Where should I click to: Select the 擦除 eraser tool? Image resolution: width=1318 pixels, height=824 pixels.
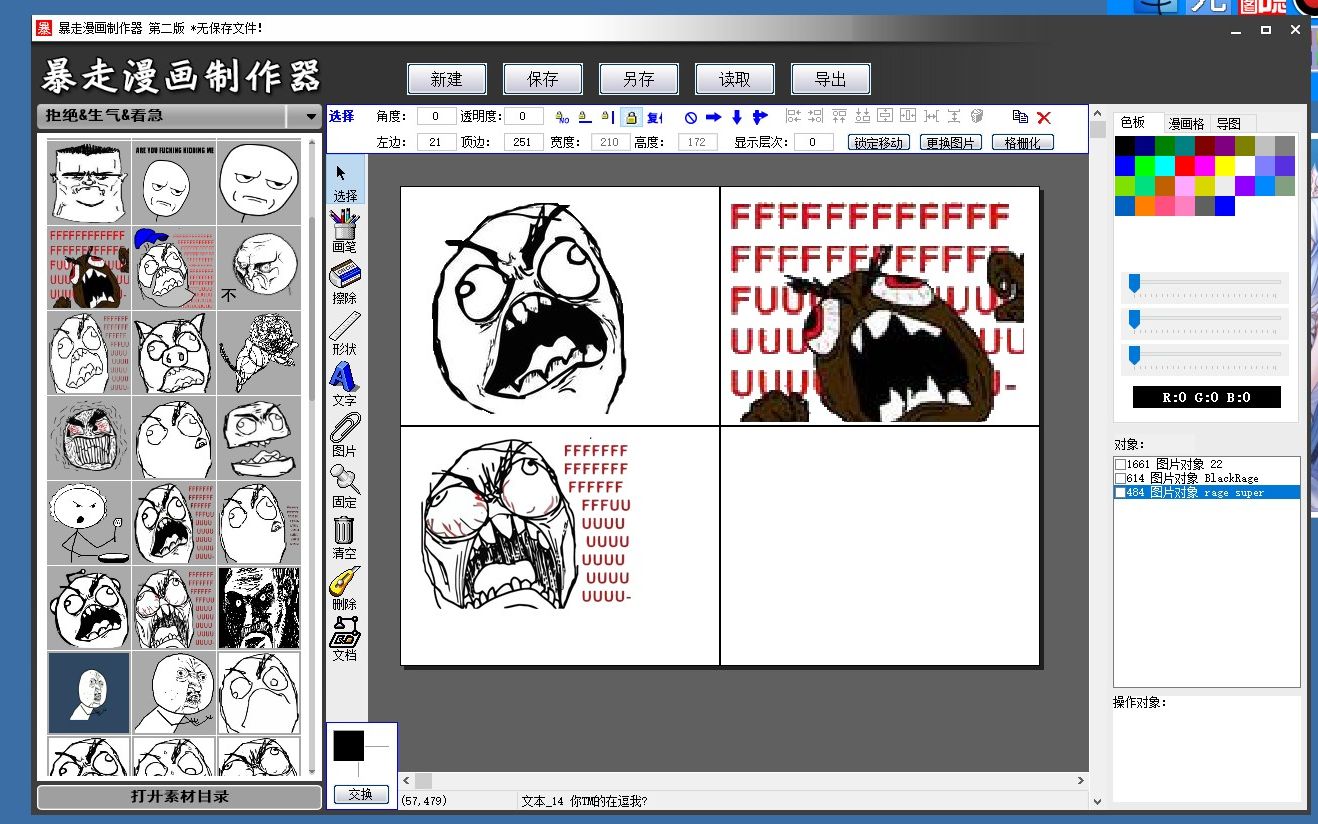(x=345, y=283)
